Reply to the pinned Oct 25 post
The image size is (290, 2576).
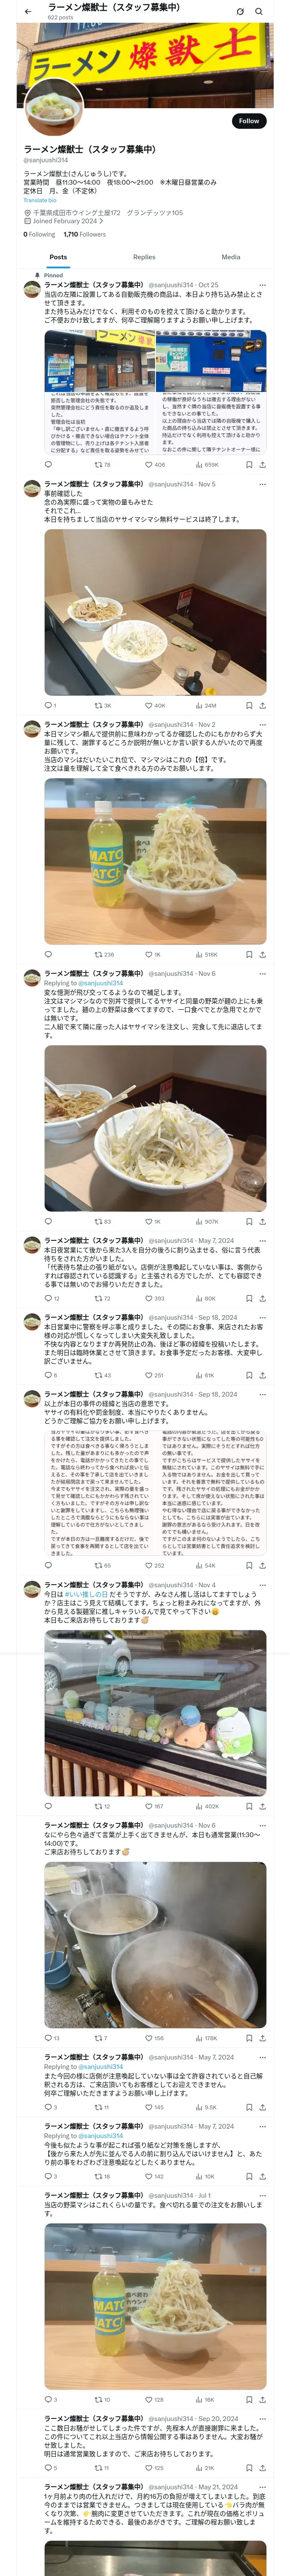[x=48, y=464]
